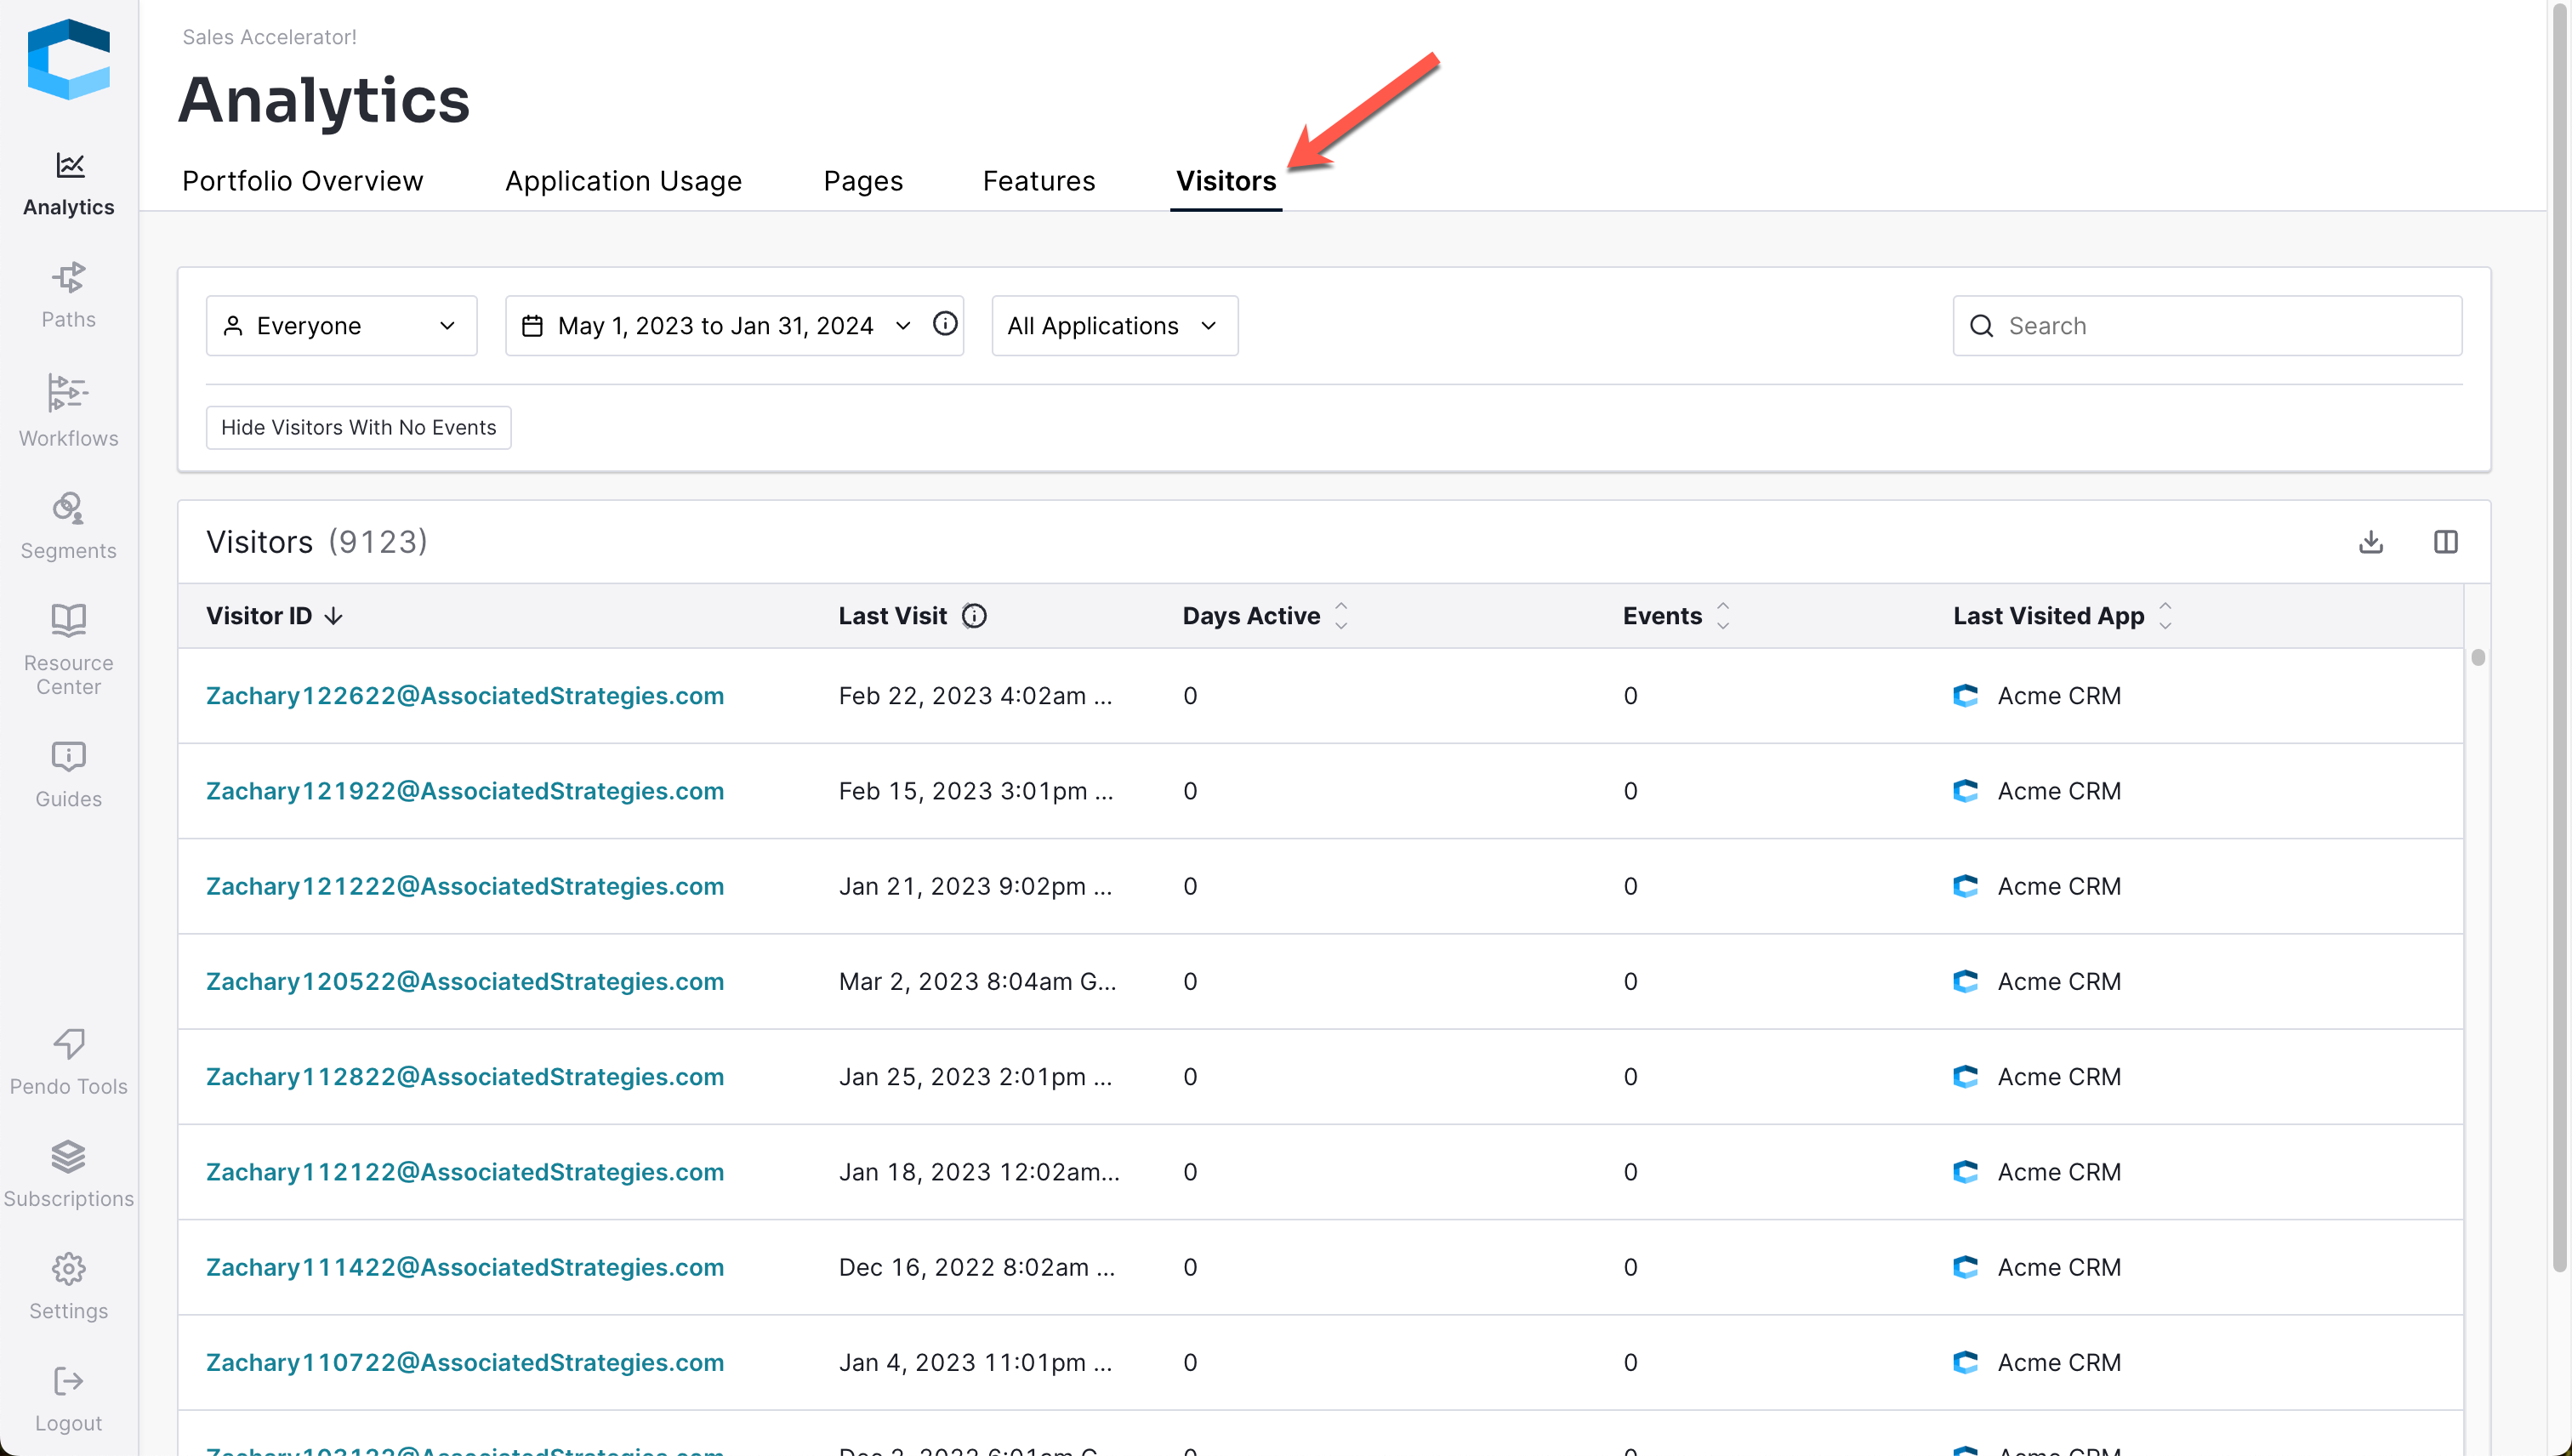Open visitor Zachary122622@AssociatedStrategies.com
Image resolution: width=2572 pixels, height=1456 pixels.
[x=465, y=696]
